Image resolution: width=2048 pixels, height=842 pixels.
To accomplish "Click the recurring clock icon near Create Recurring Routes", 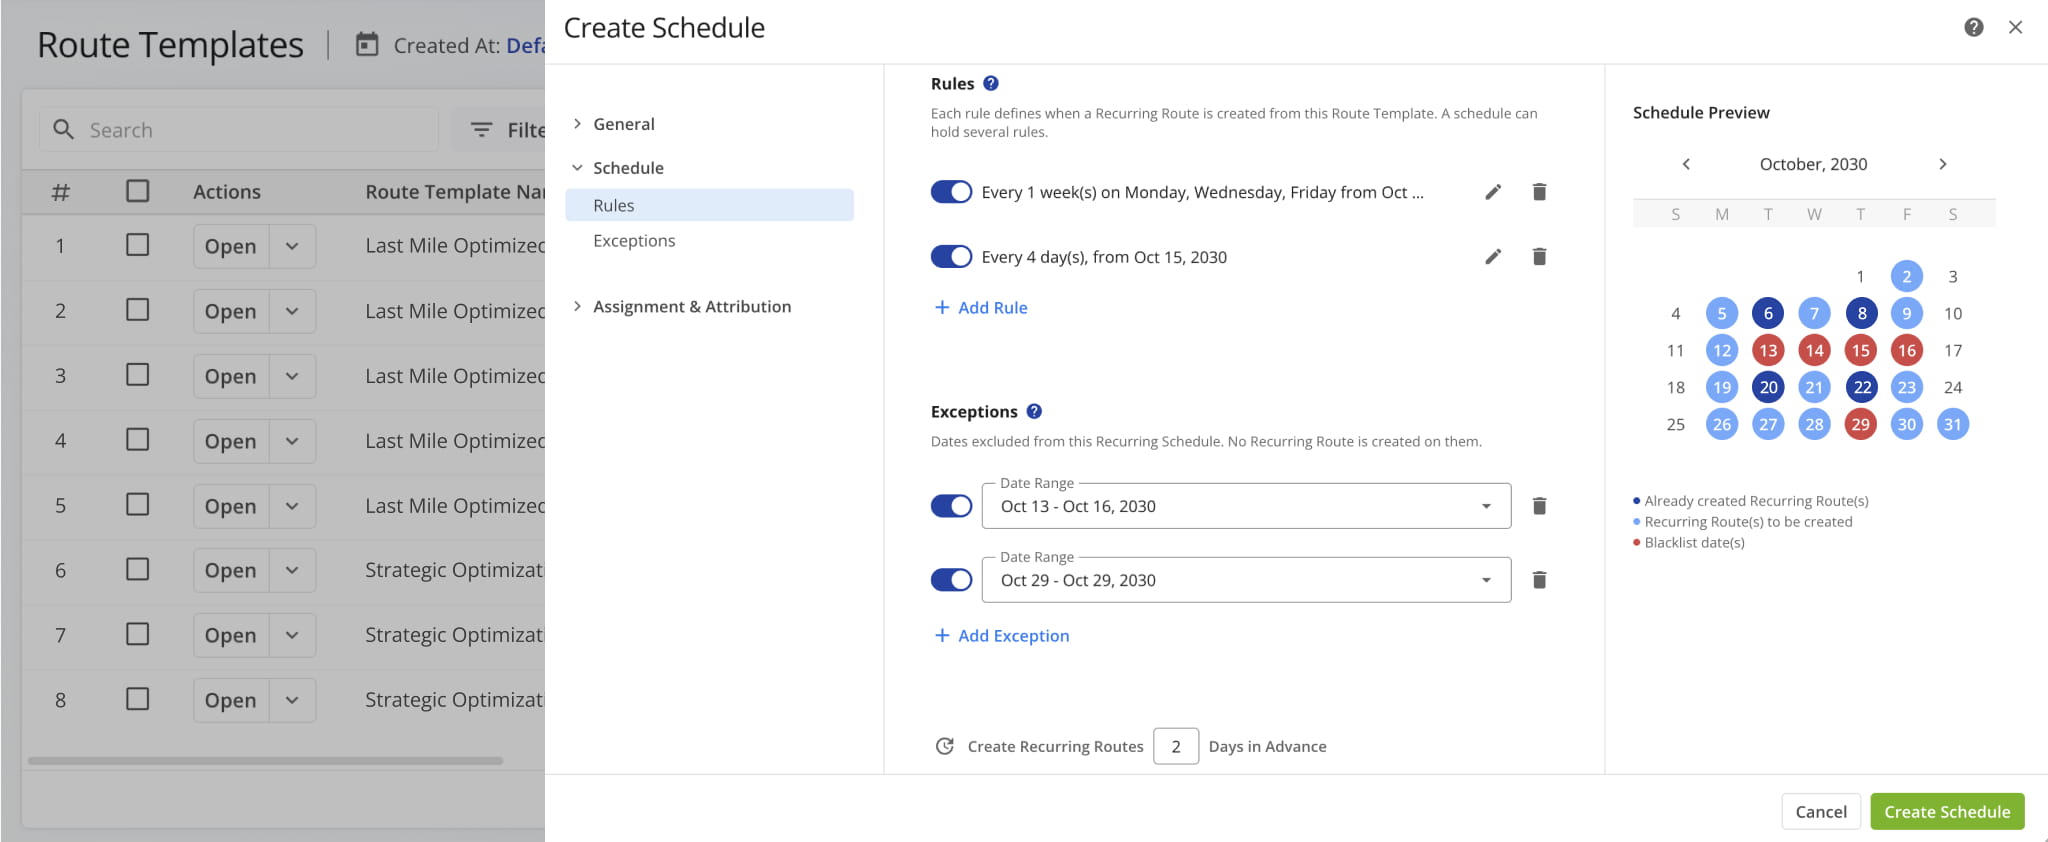I will [x=944, y=746].
